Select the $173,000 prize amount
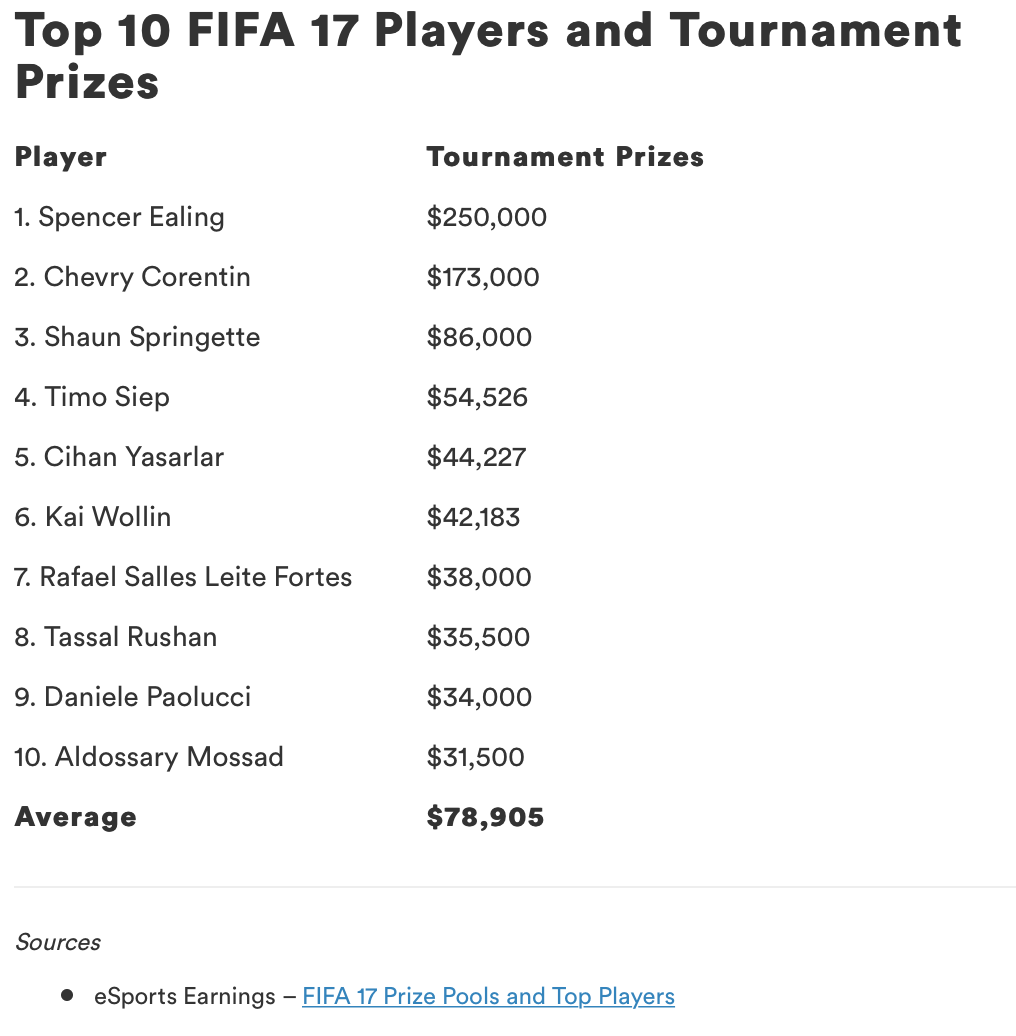The image size is (1016, 1036). [483, 277]
